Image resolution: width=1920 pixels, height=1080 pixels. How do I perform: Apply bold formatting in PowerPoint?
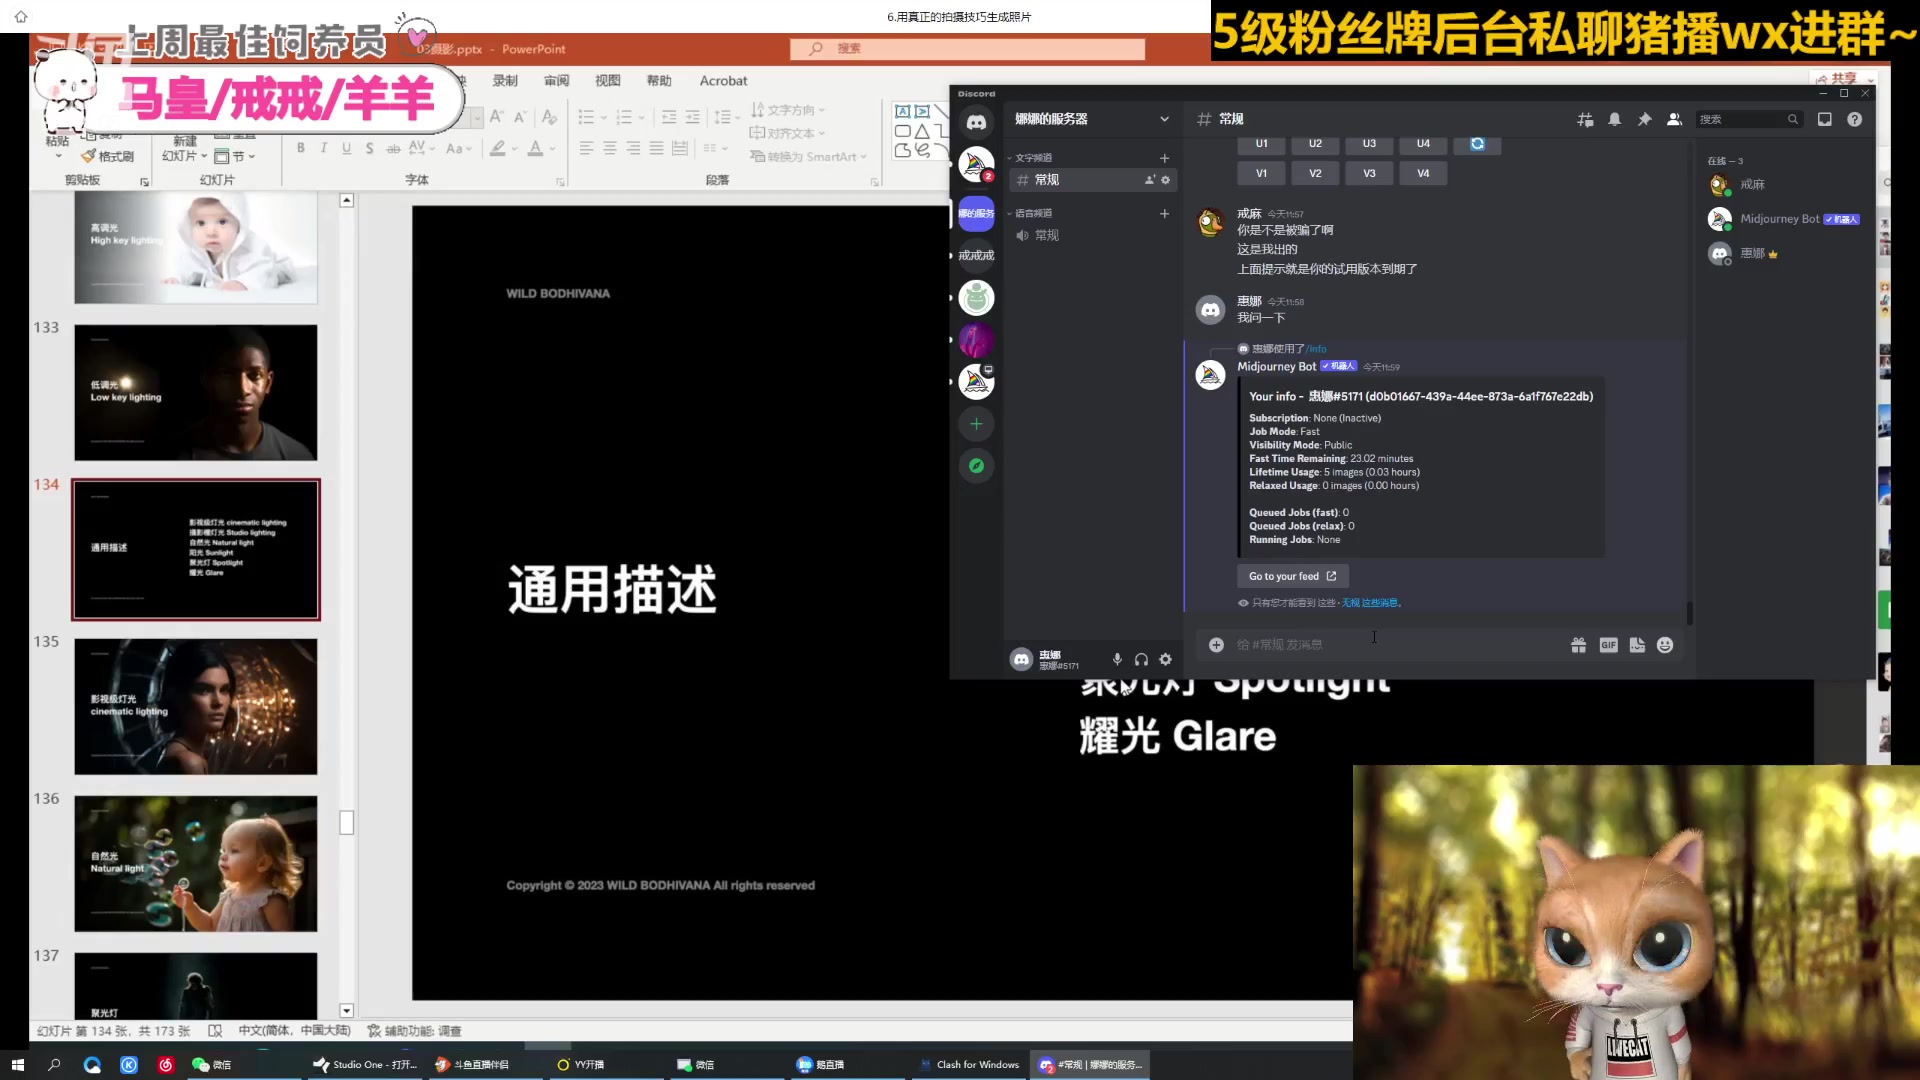300,147
